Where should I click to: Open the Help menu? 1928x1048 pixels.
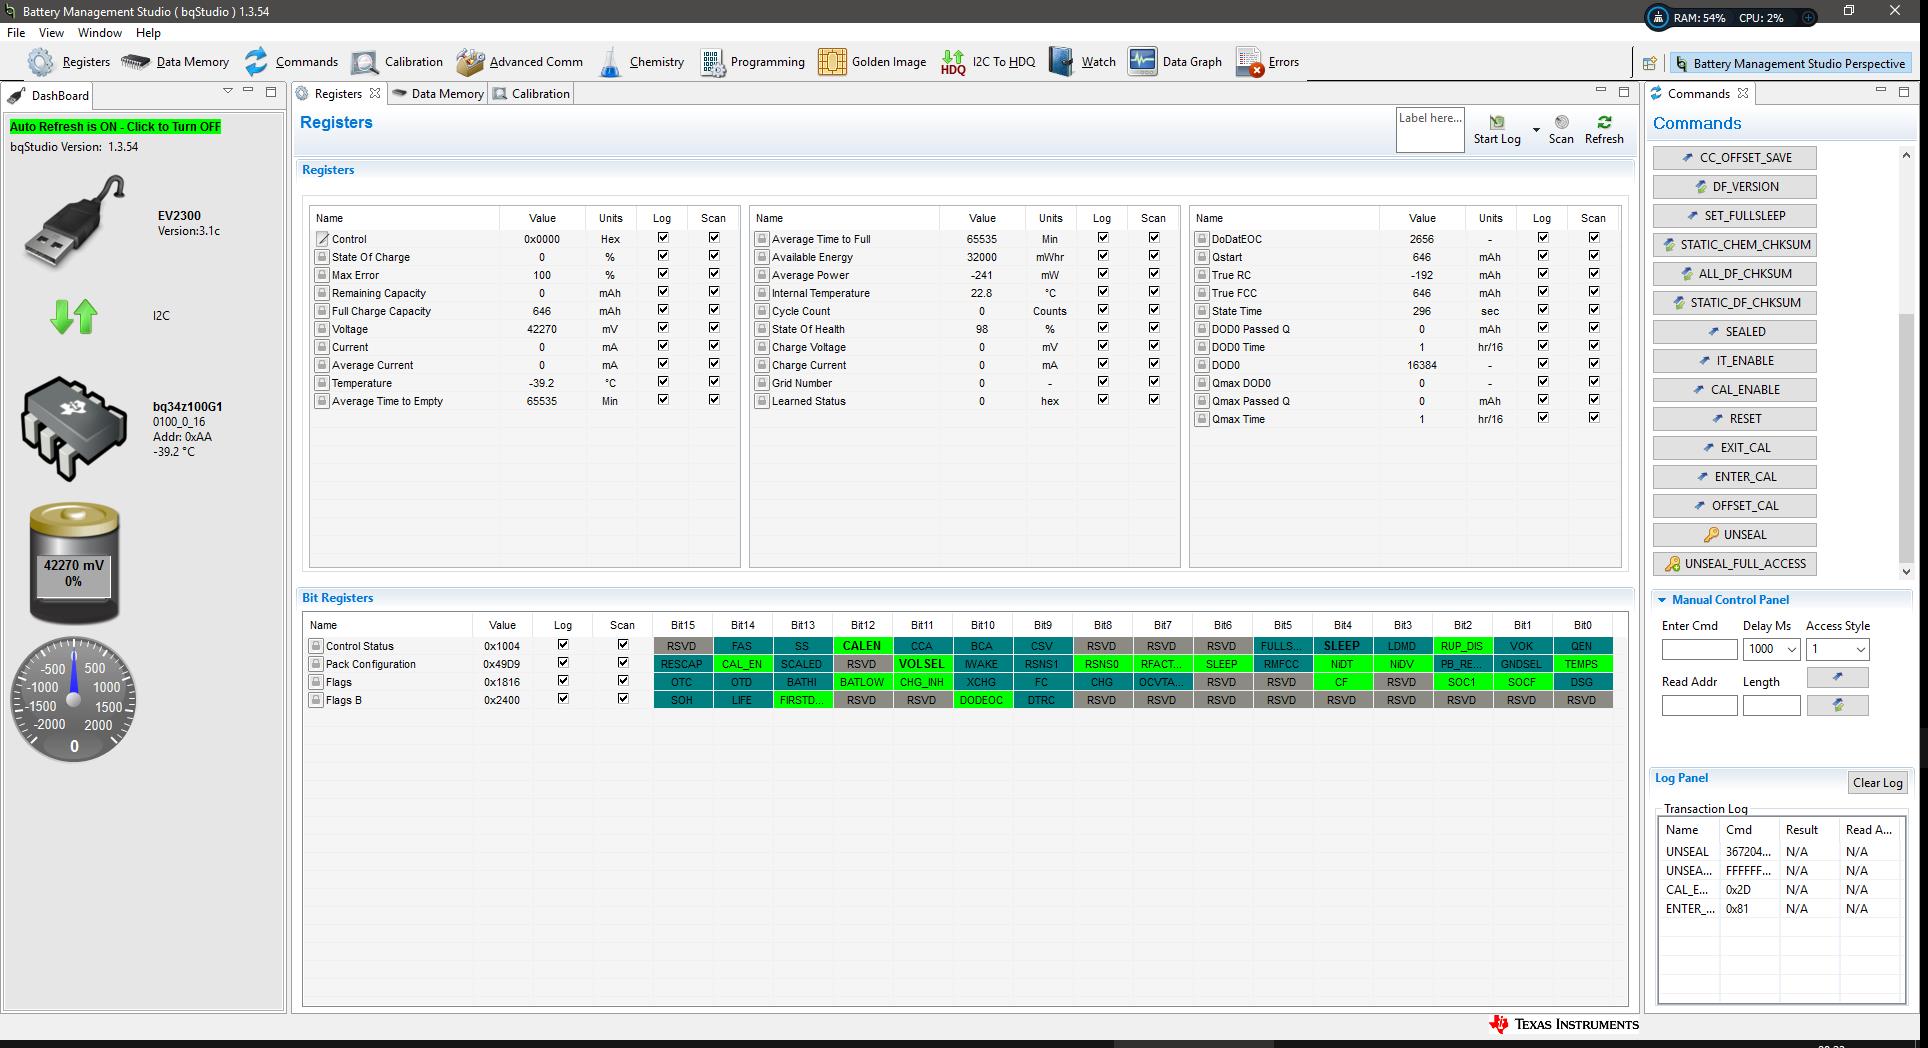pyautogui.click(x=148, y=33)
